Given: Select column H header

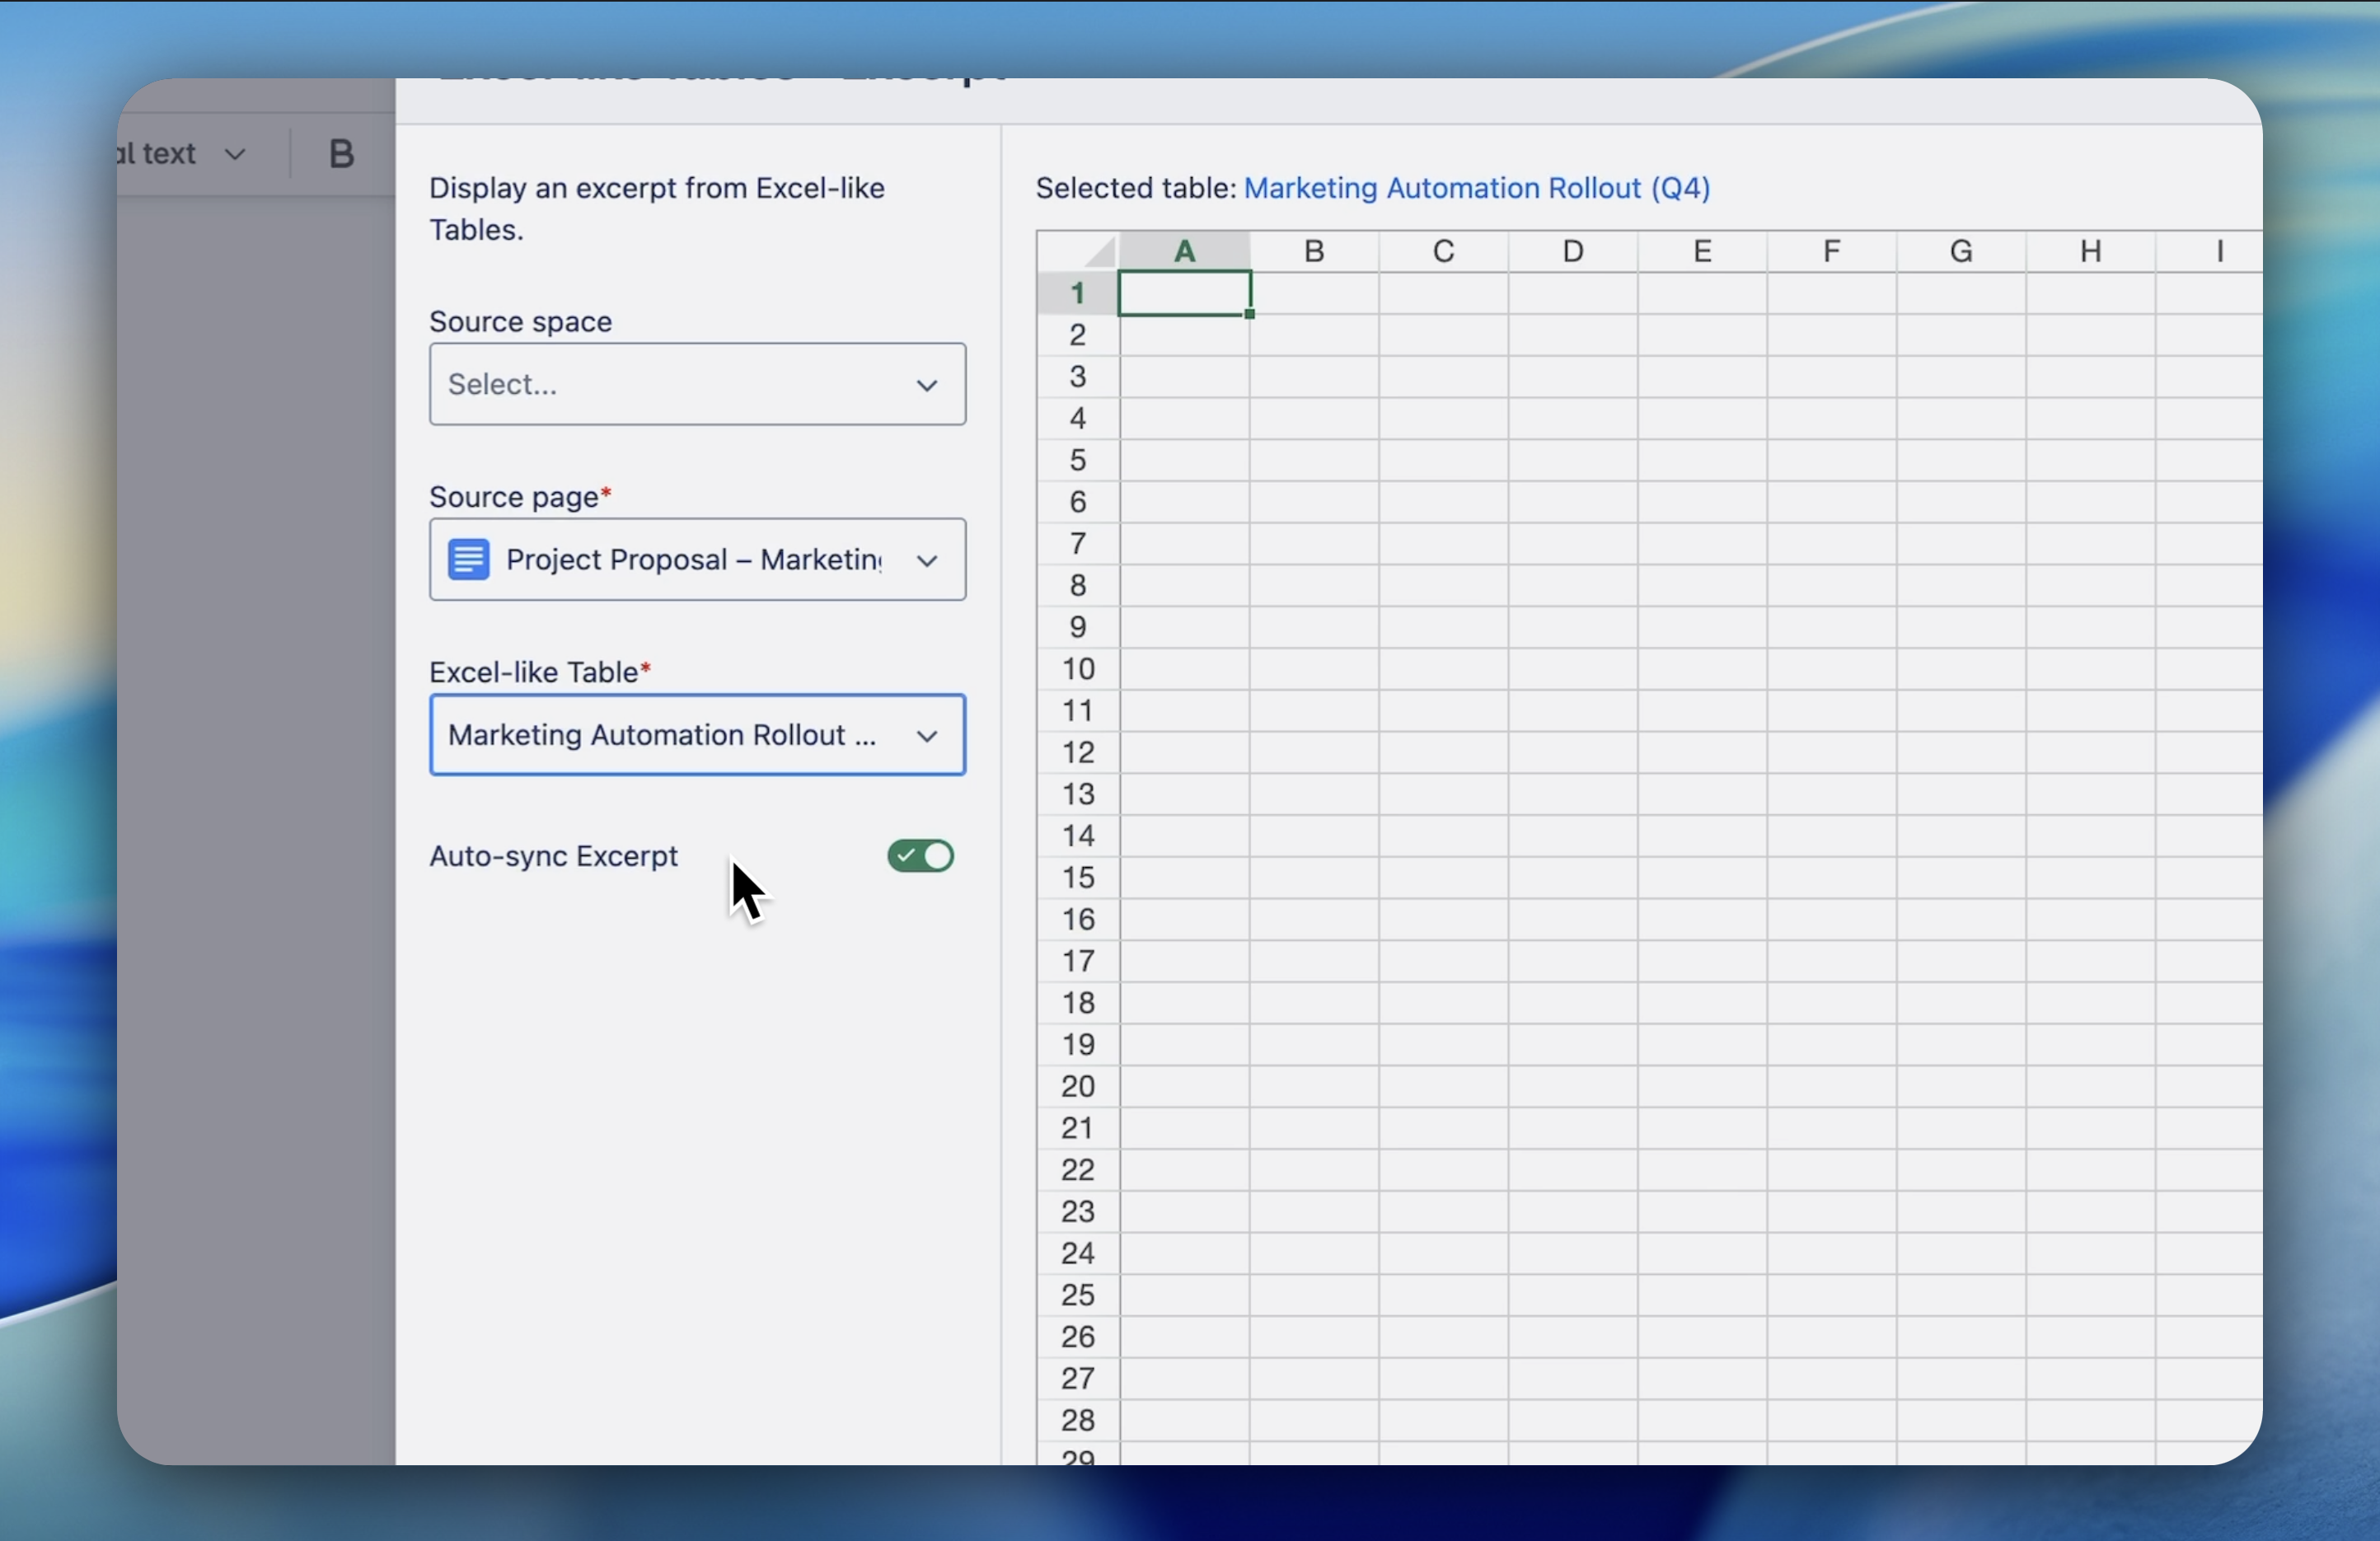Looking at the screenshot, I should [2090, 251].
